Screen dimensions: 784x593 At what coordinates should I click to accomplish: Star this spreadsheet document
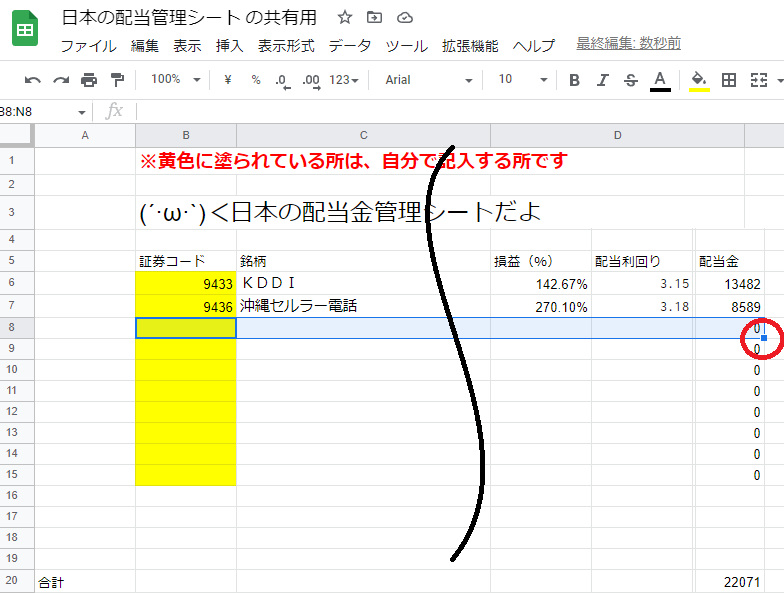[344, 18]
